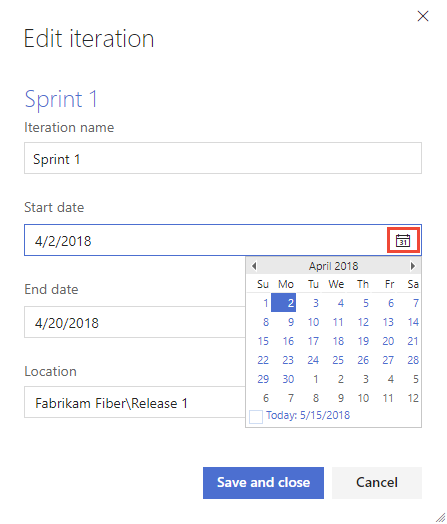Select the Iteration name field
447x524 pixels.
[x=223, y=158]
